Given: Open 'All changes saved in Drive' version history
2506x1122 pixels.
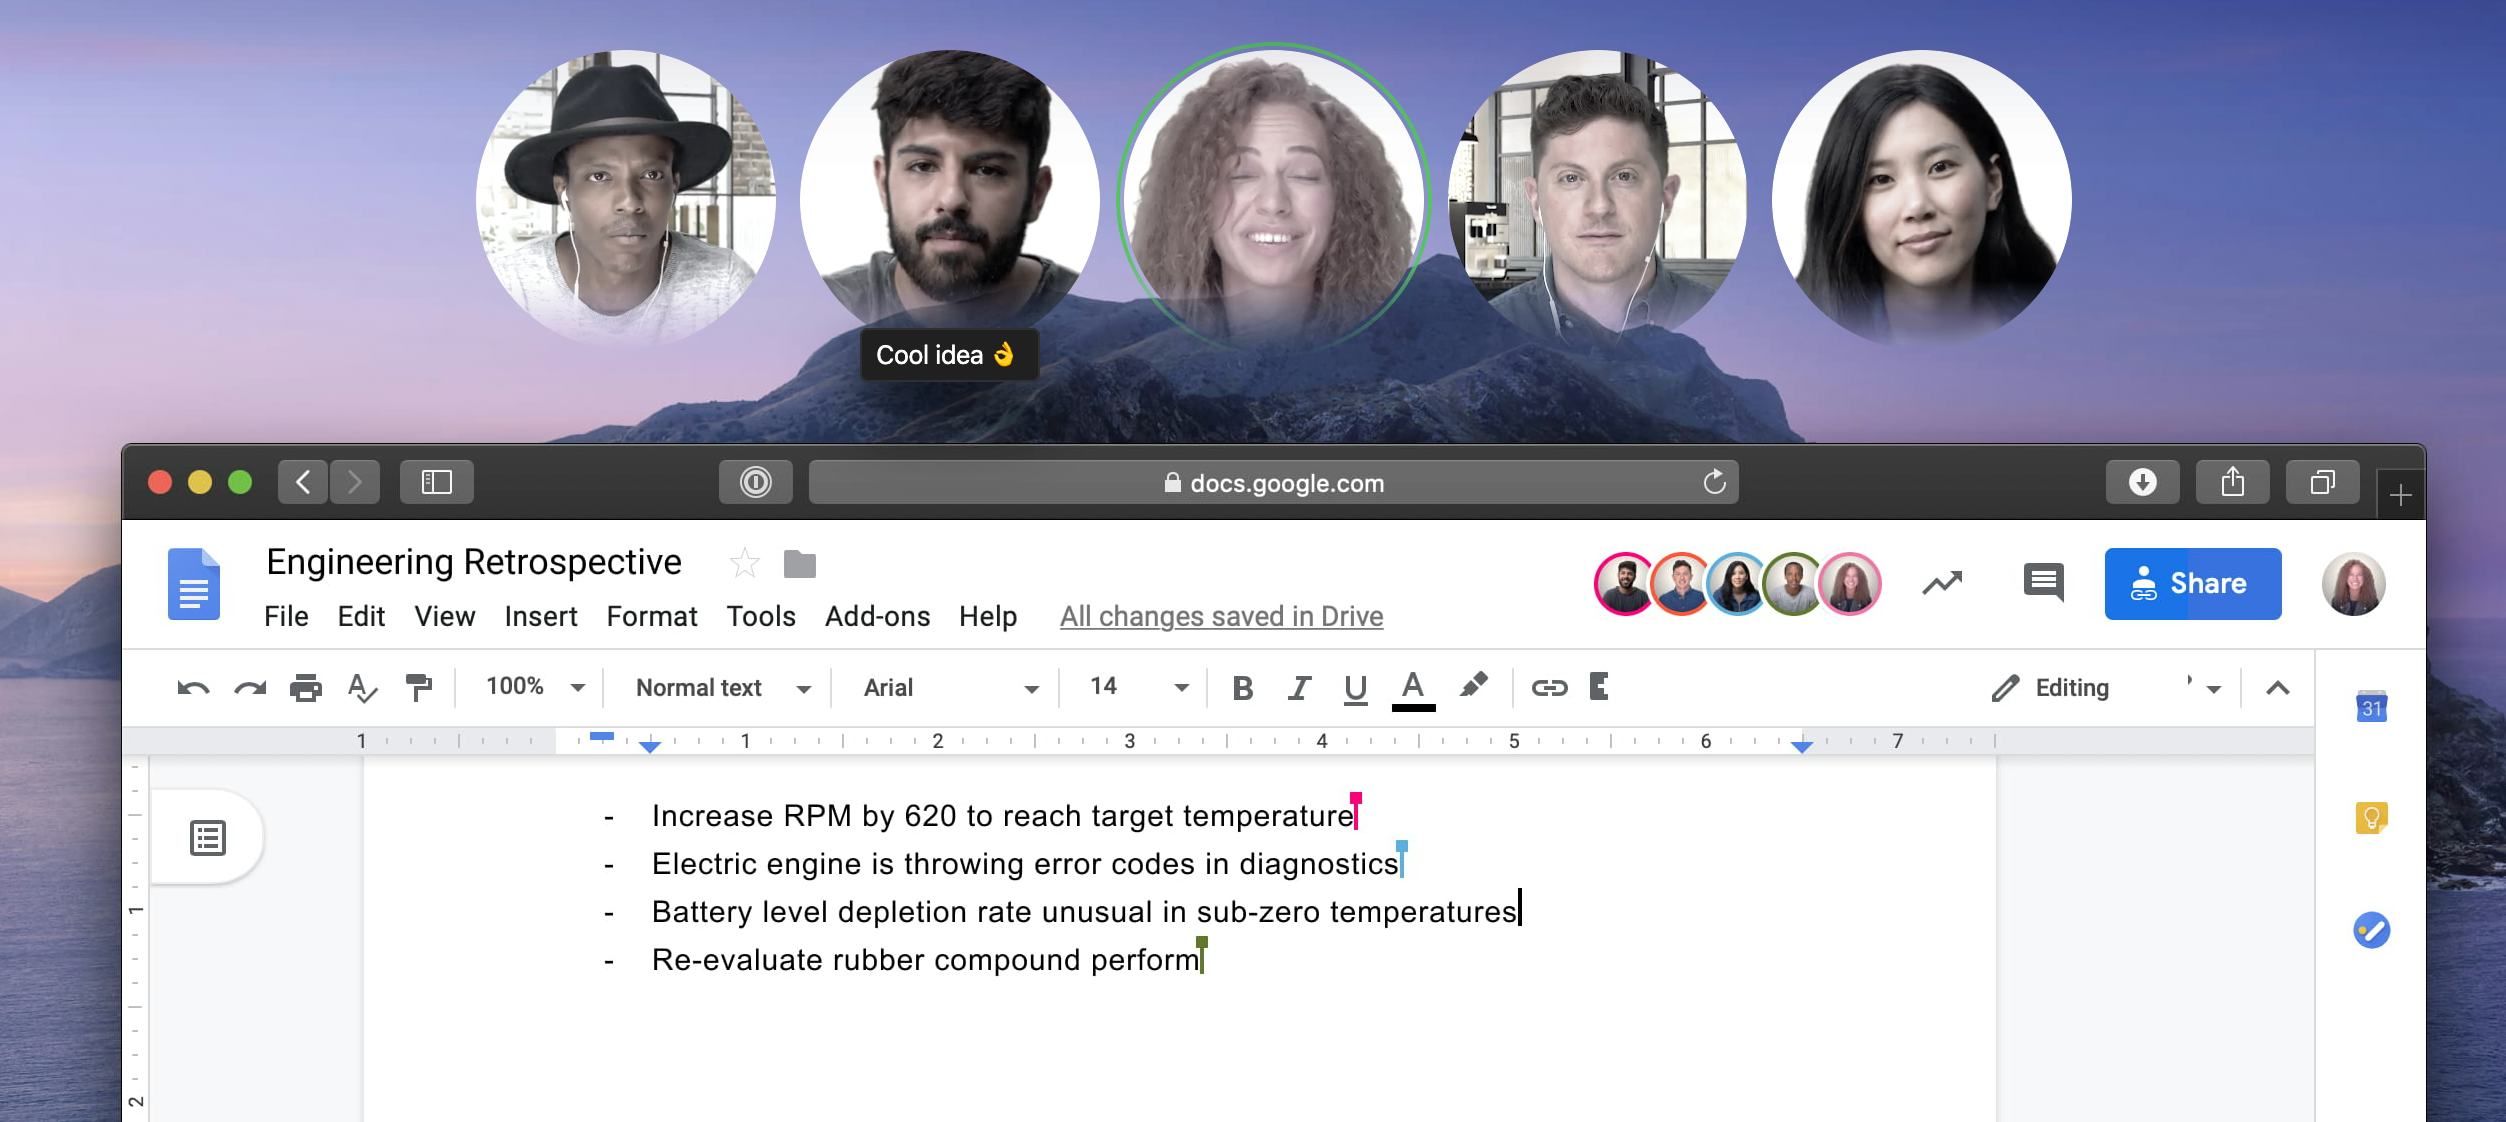Looking at the screenshot, I should tap(1221, 616).
